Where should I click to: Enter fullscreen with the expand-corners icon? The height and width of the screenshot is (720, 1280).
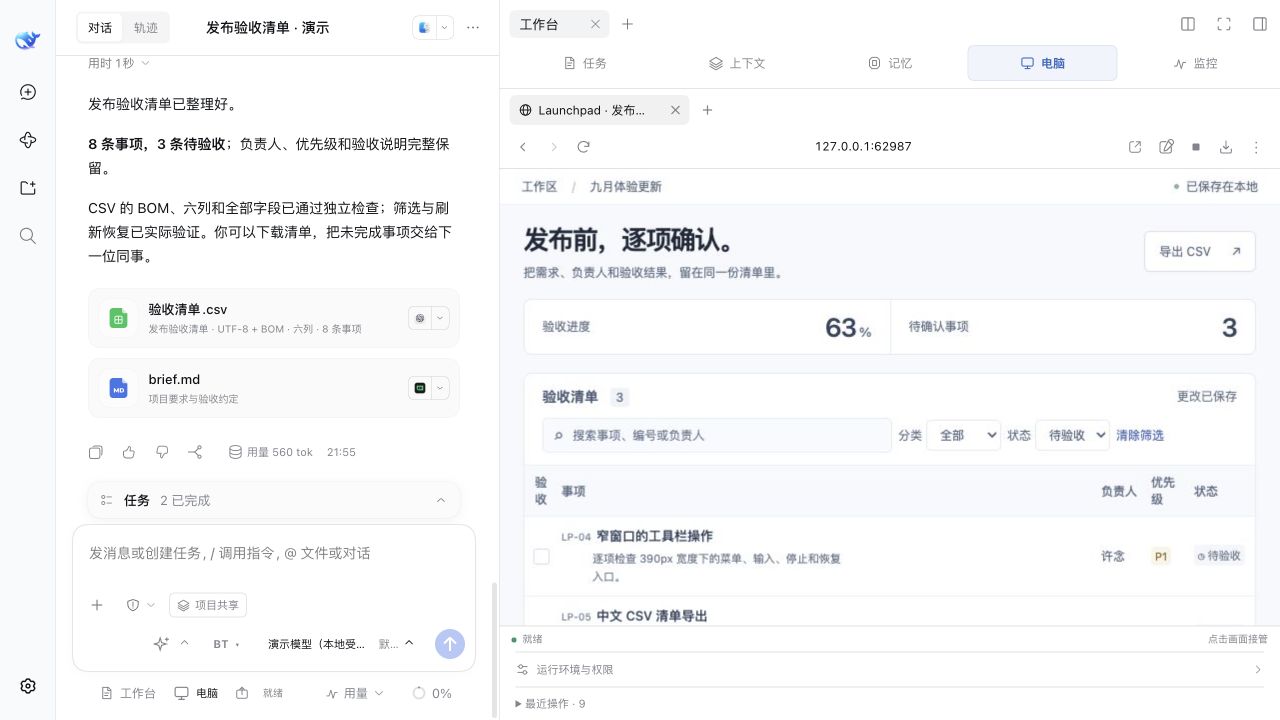coord(1224,24)
